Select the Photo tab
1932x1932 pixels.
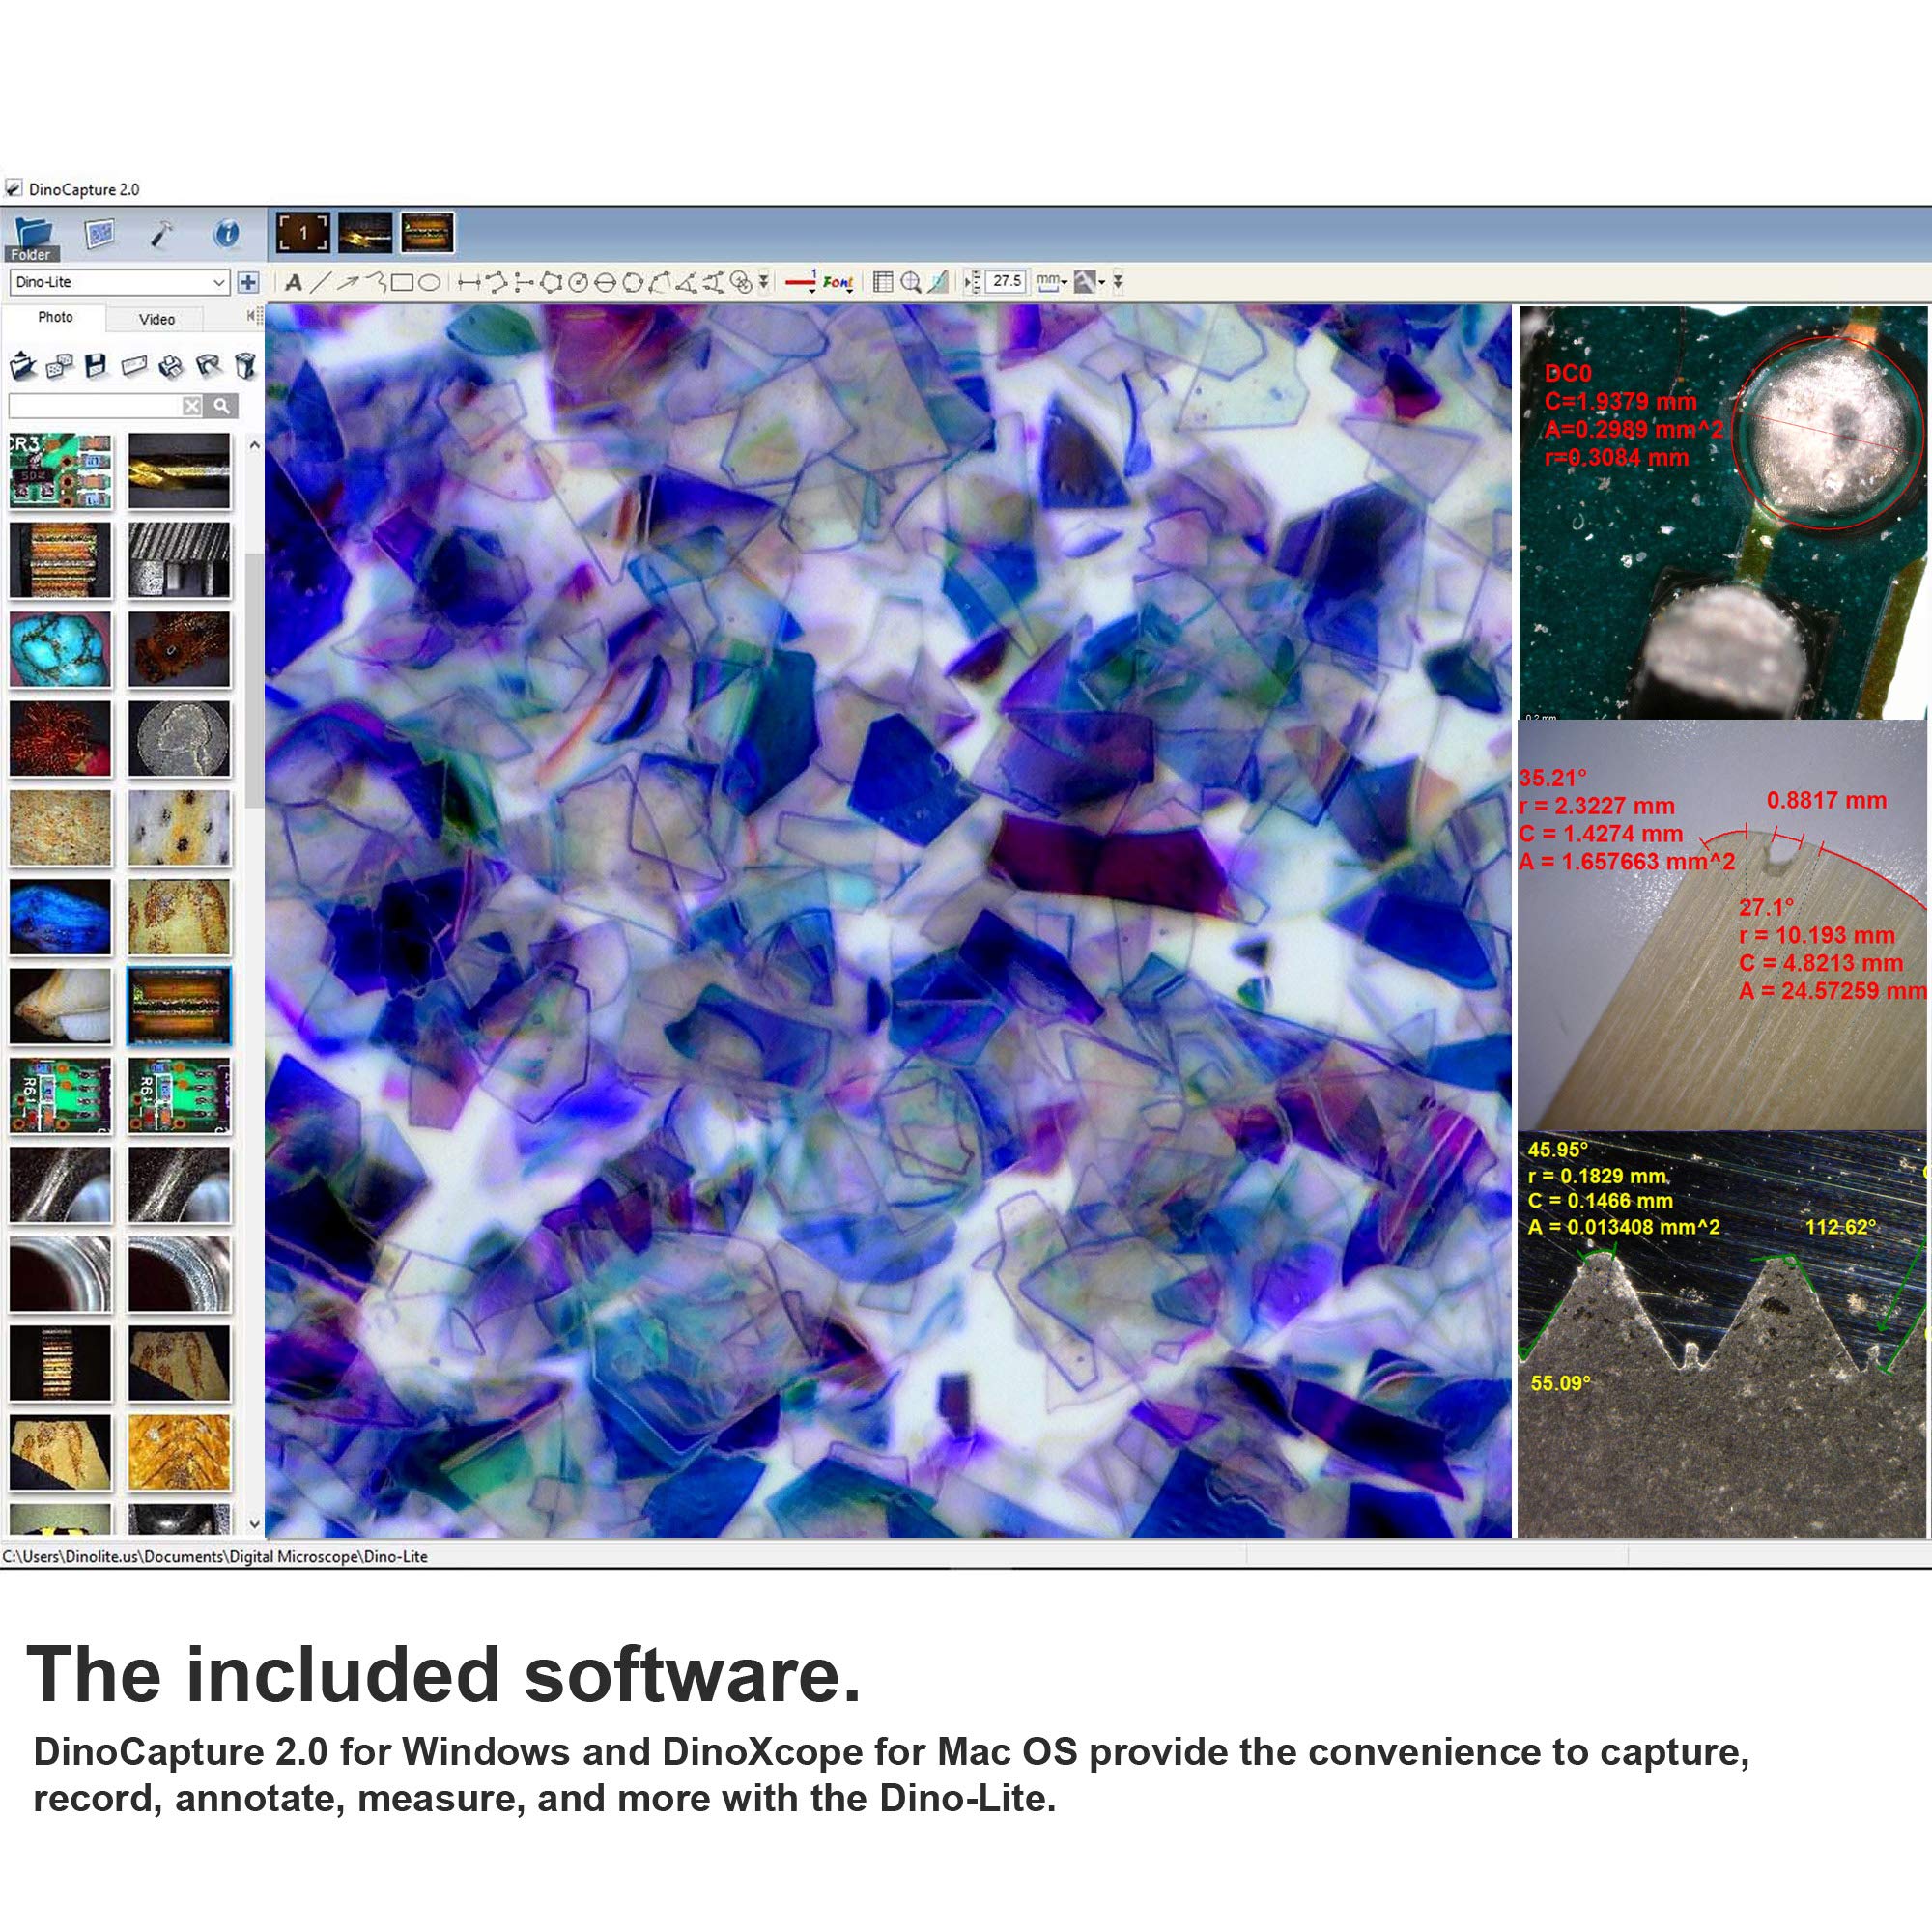(55, 317)
